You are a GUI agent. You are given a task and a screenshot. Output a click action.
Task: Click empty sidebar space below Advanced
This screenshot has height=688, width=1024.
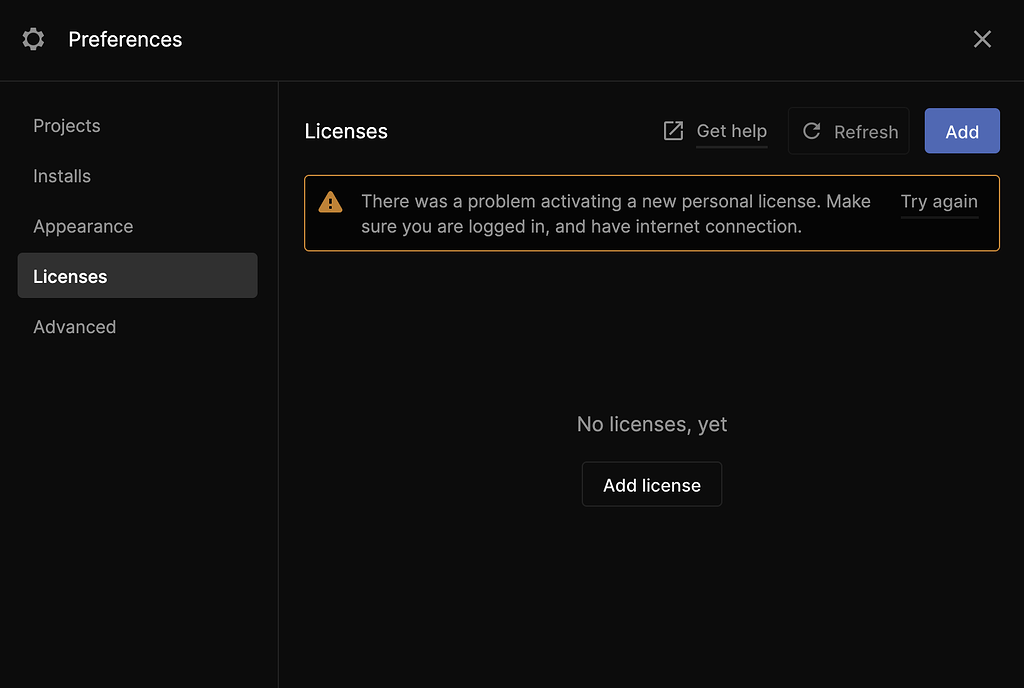click(x=138, y=500)
